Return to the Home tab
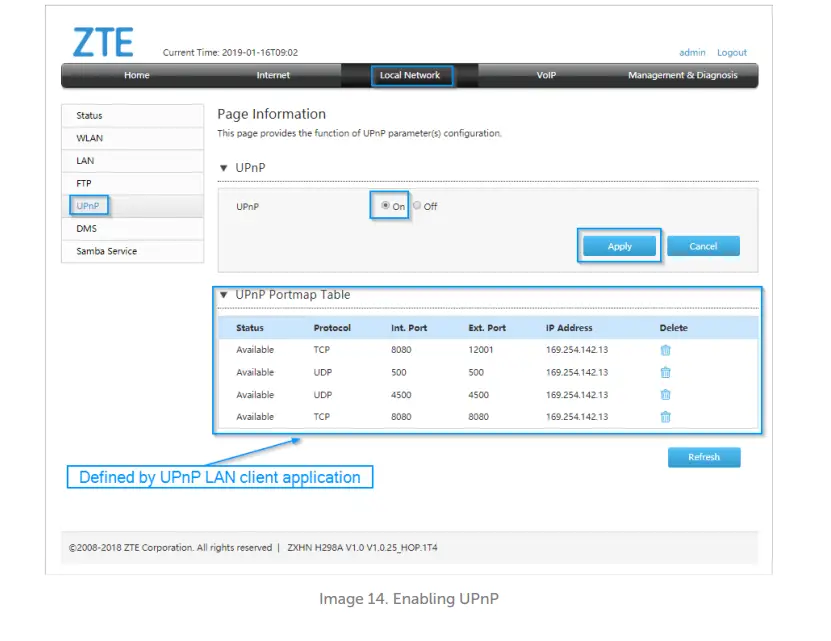This screenshot has height=641, width=831. point(136,75)
